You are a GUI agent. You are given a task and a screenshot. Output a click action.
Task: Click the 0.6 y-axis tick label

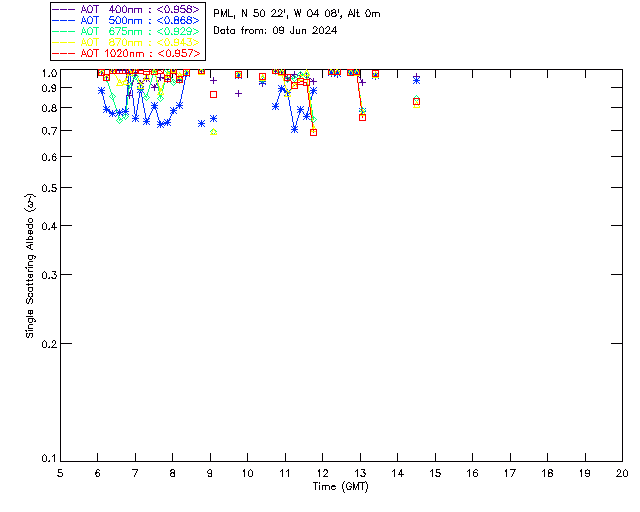tap(49, 157)
